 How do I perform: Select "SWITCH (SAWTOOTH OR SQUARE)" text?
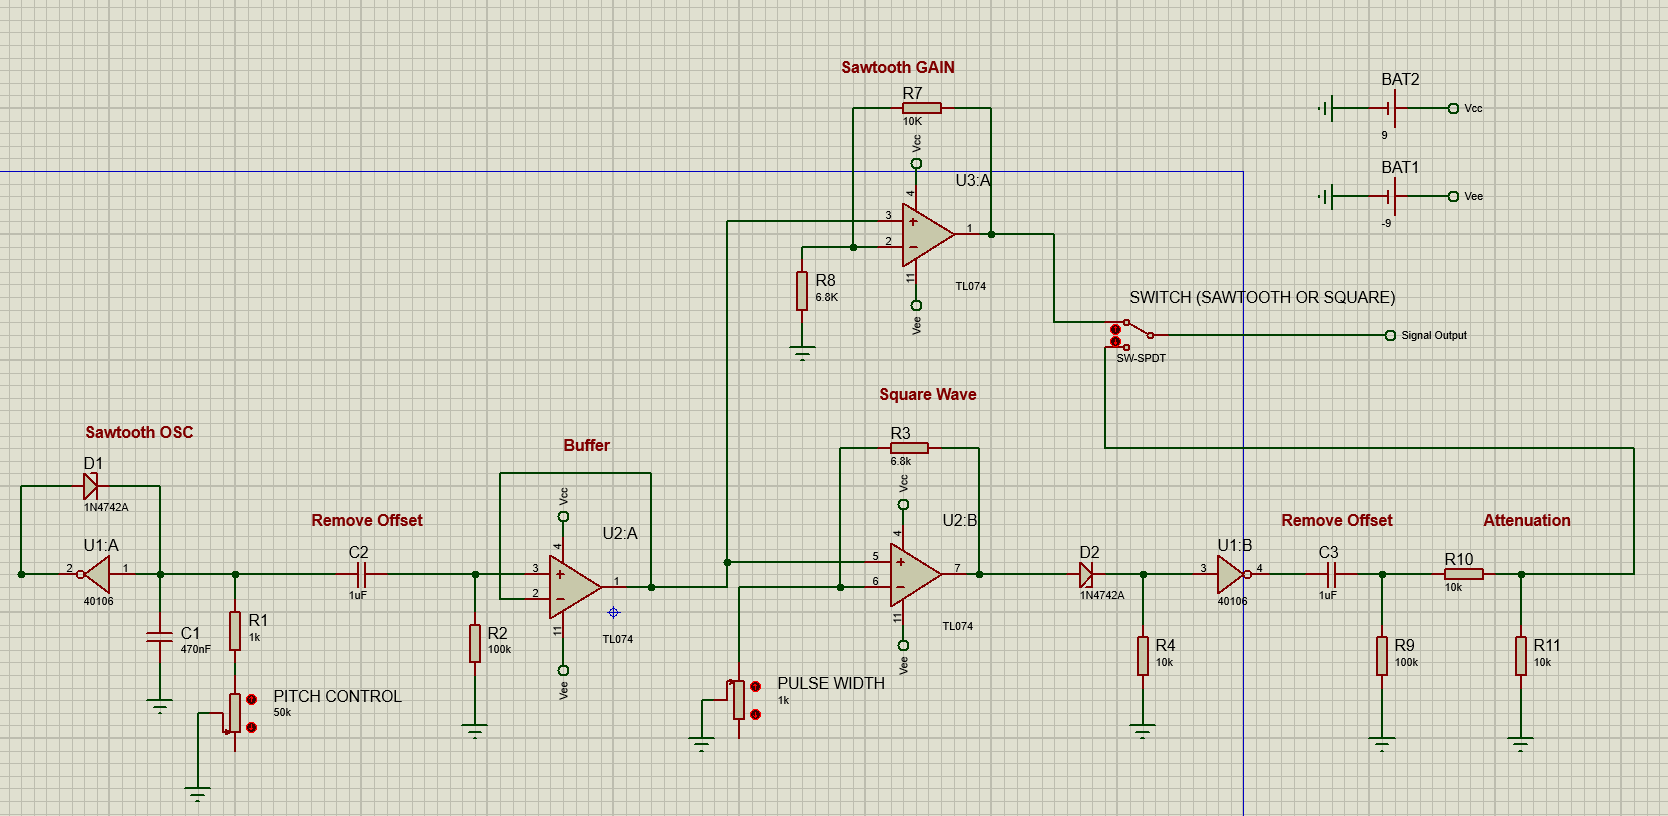click(1262, 297)
